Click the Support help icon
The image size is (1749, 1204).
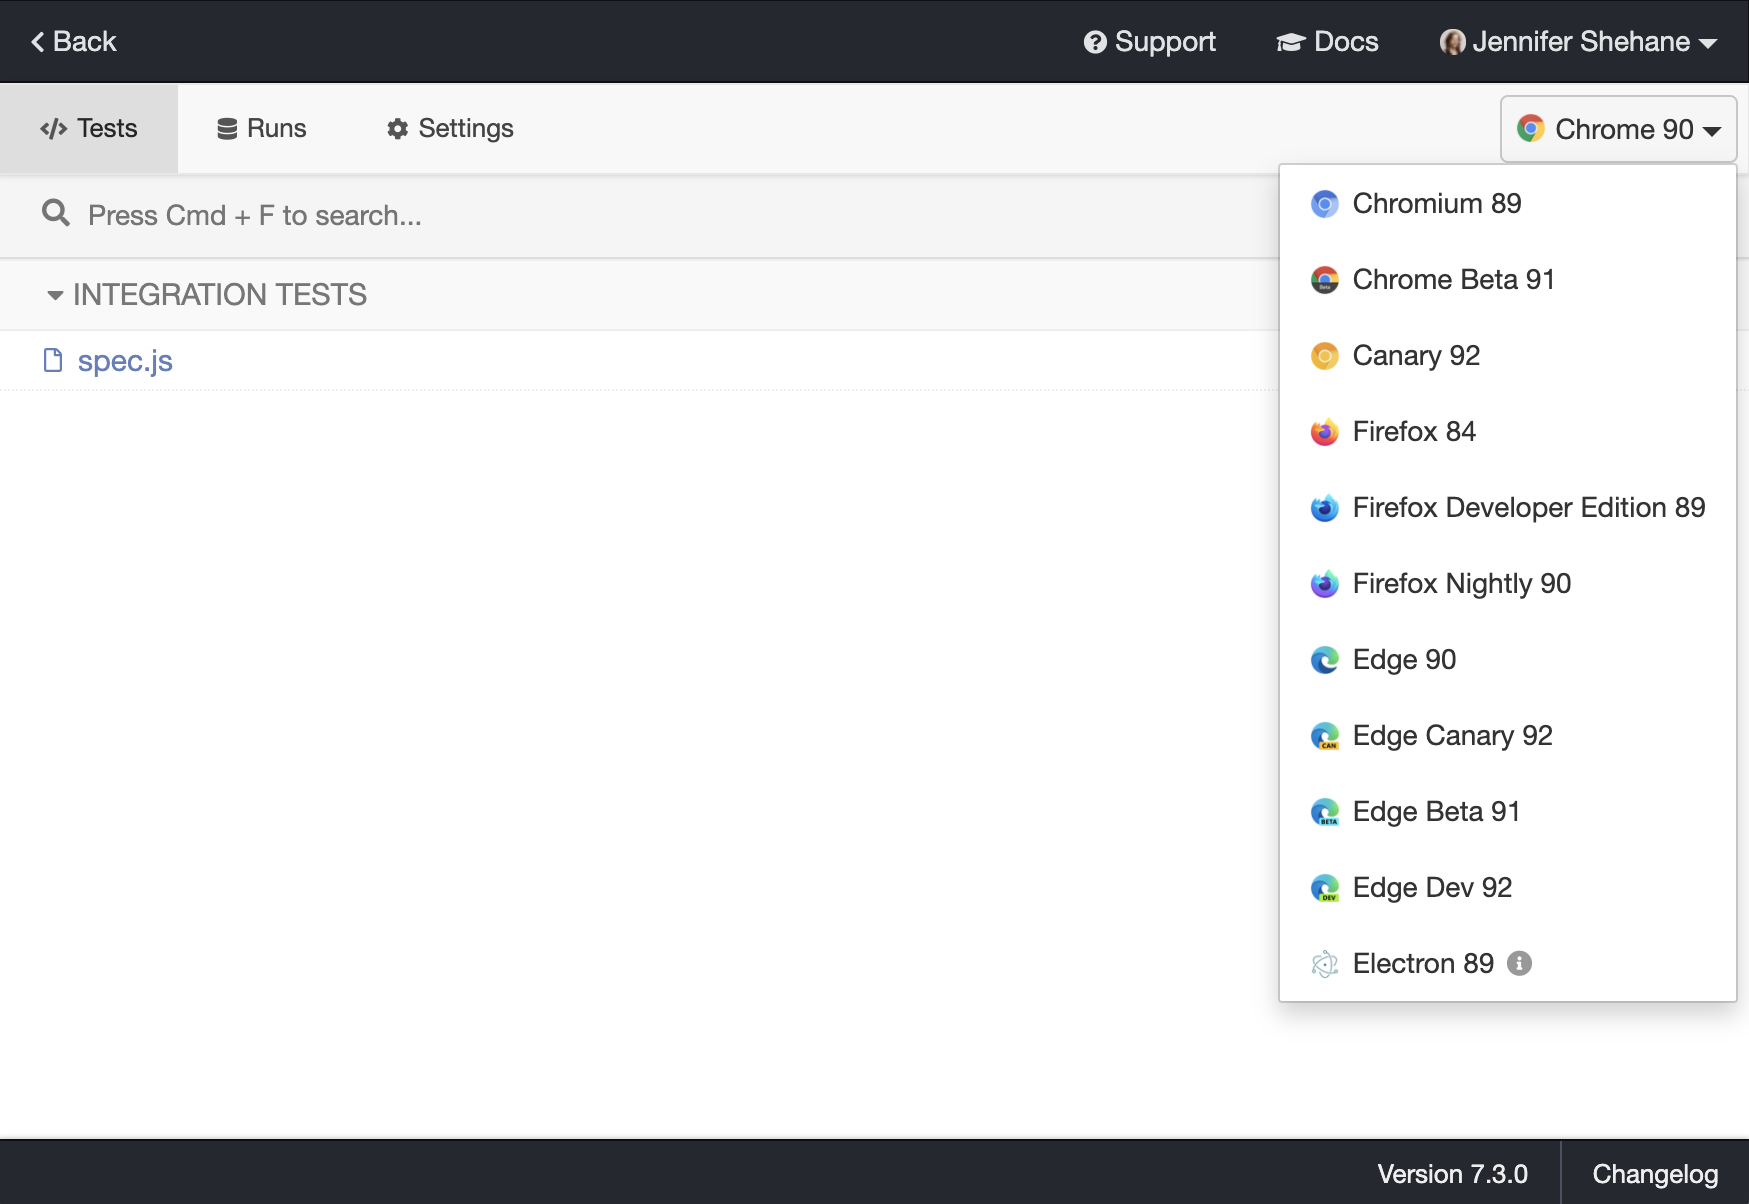point(1095,41)
